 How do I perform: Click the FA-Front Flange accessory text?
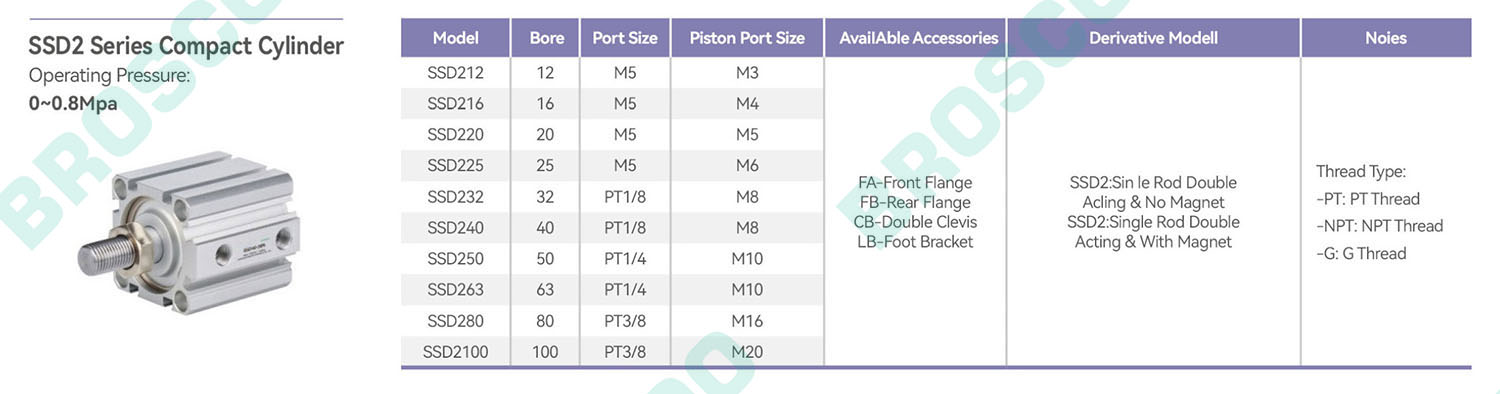click(x=915, y=183)
